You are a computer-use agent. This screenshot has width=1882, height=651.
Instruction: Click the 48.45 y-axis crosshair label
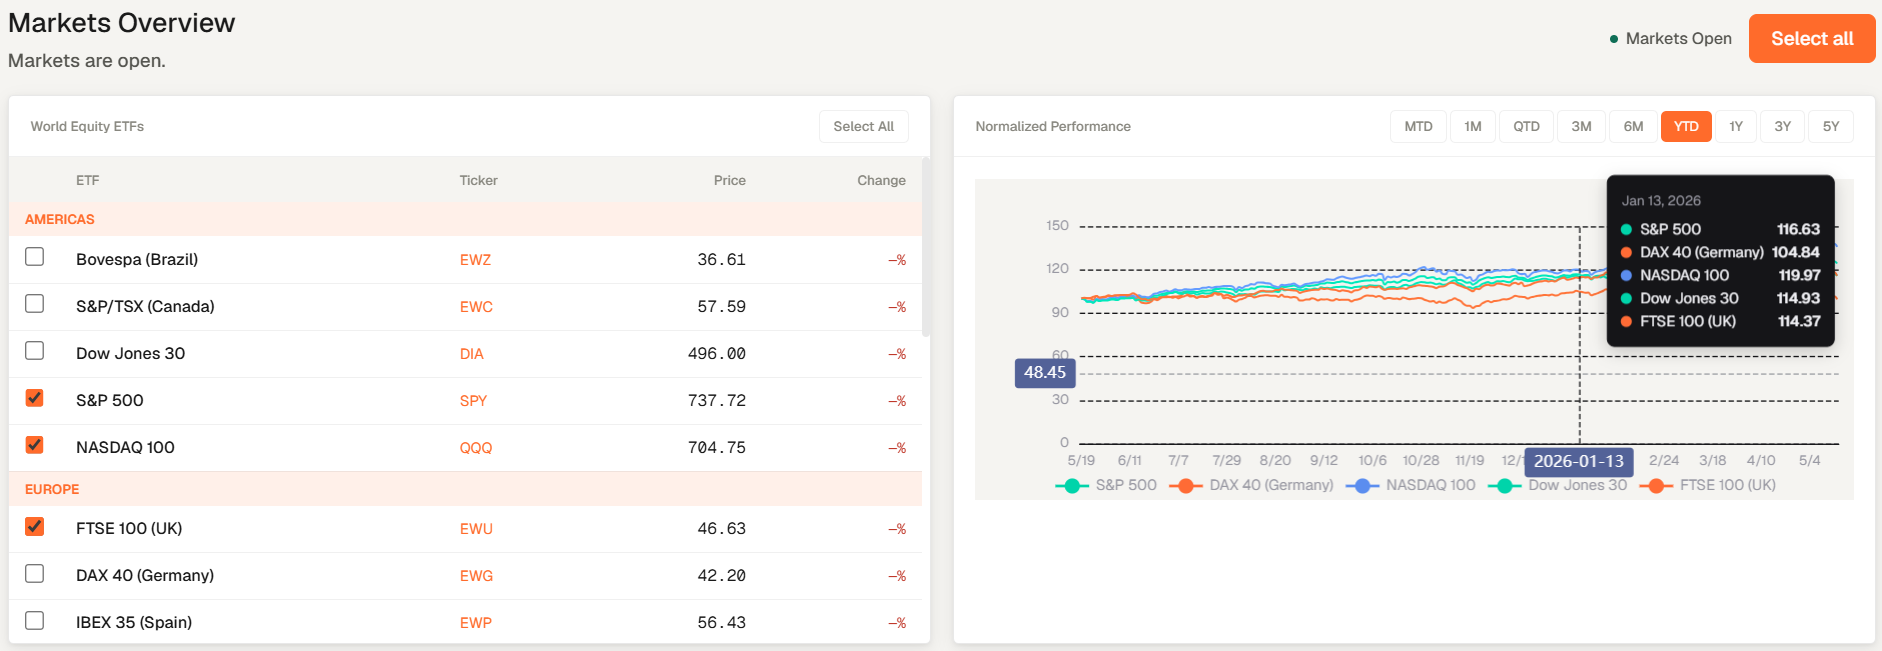pyautogui.click(x=1045, y=373)
